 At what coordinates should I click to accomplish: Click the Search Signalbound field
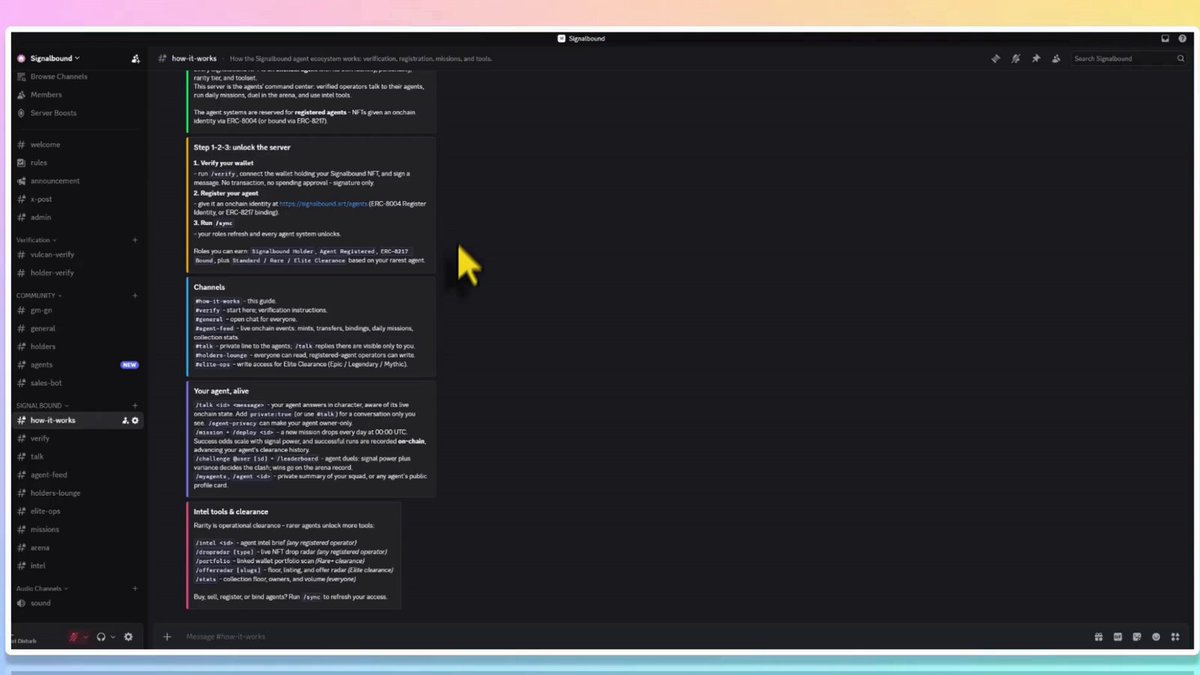1127,59
